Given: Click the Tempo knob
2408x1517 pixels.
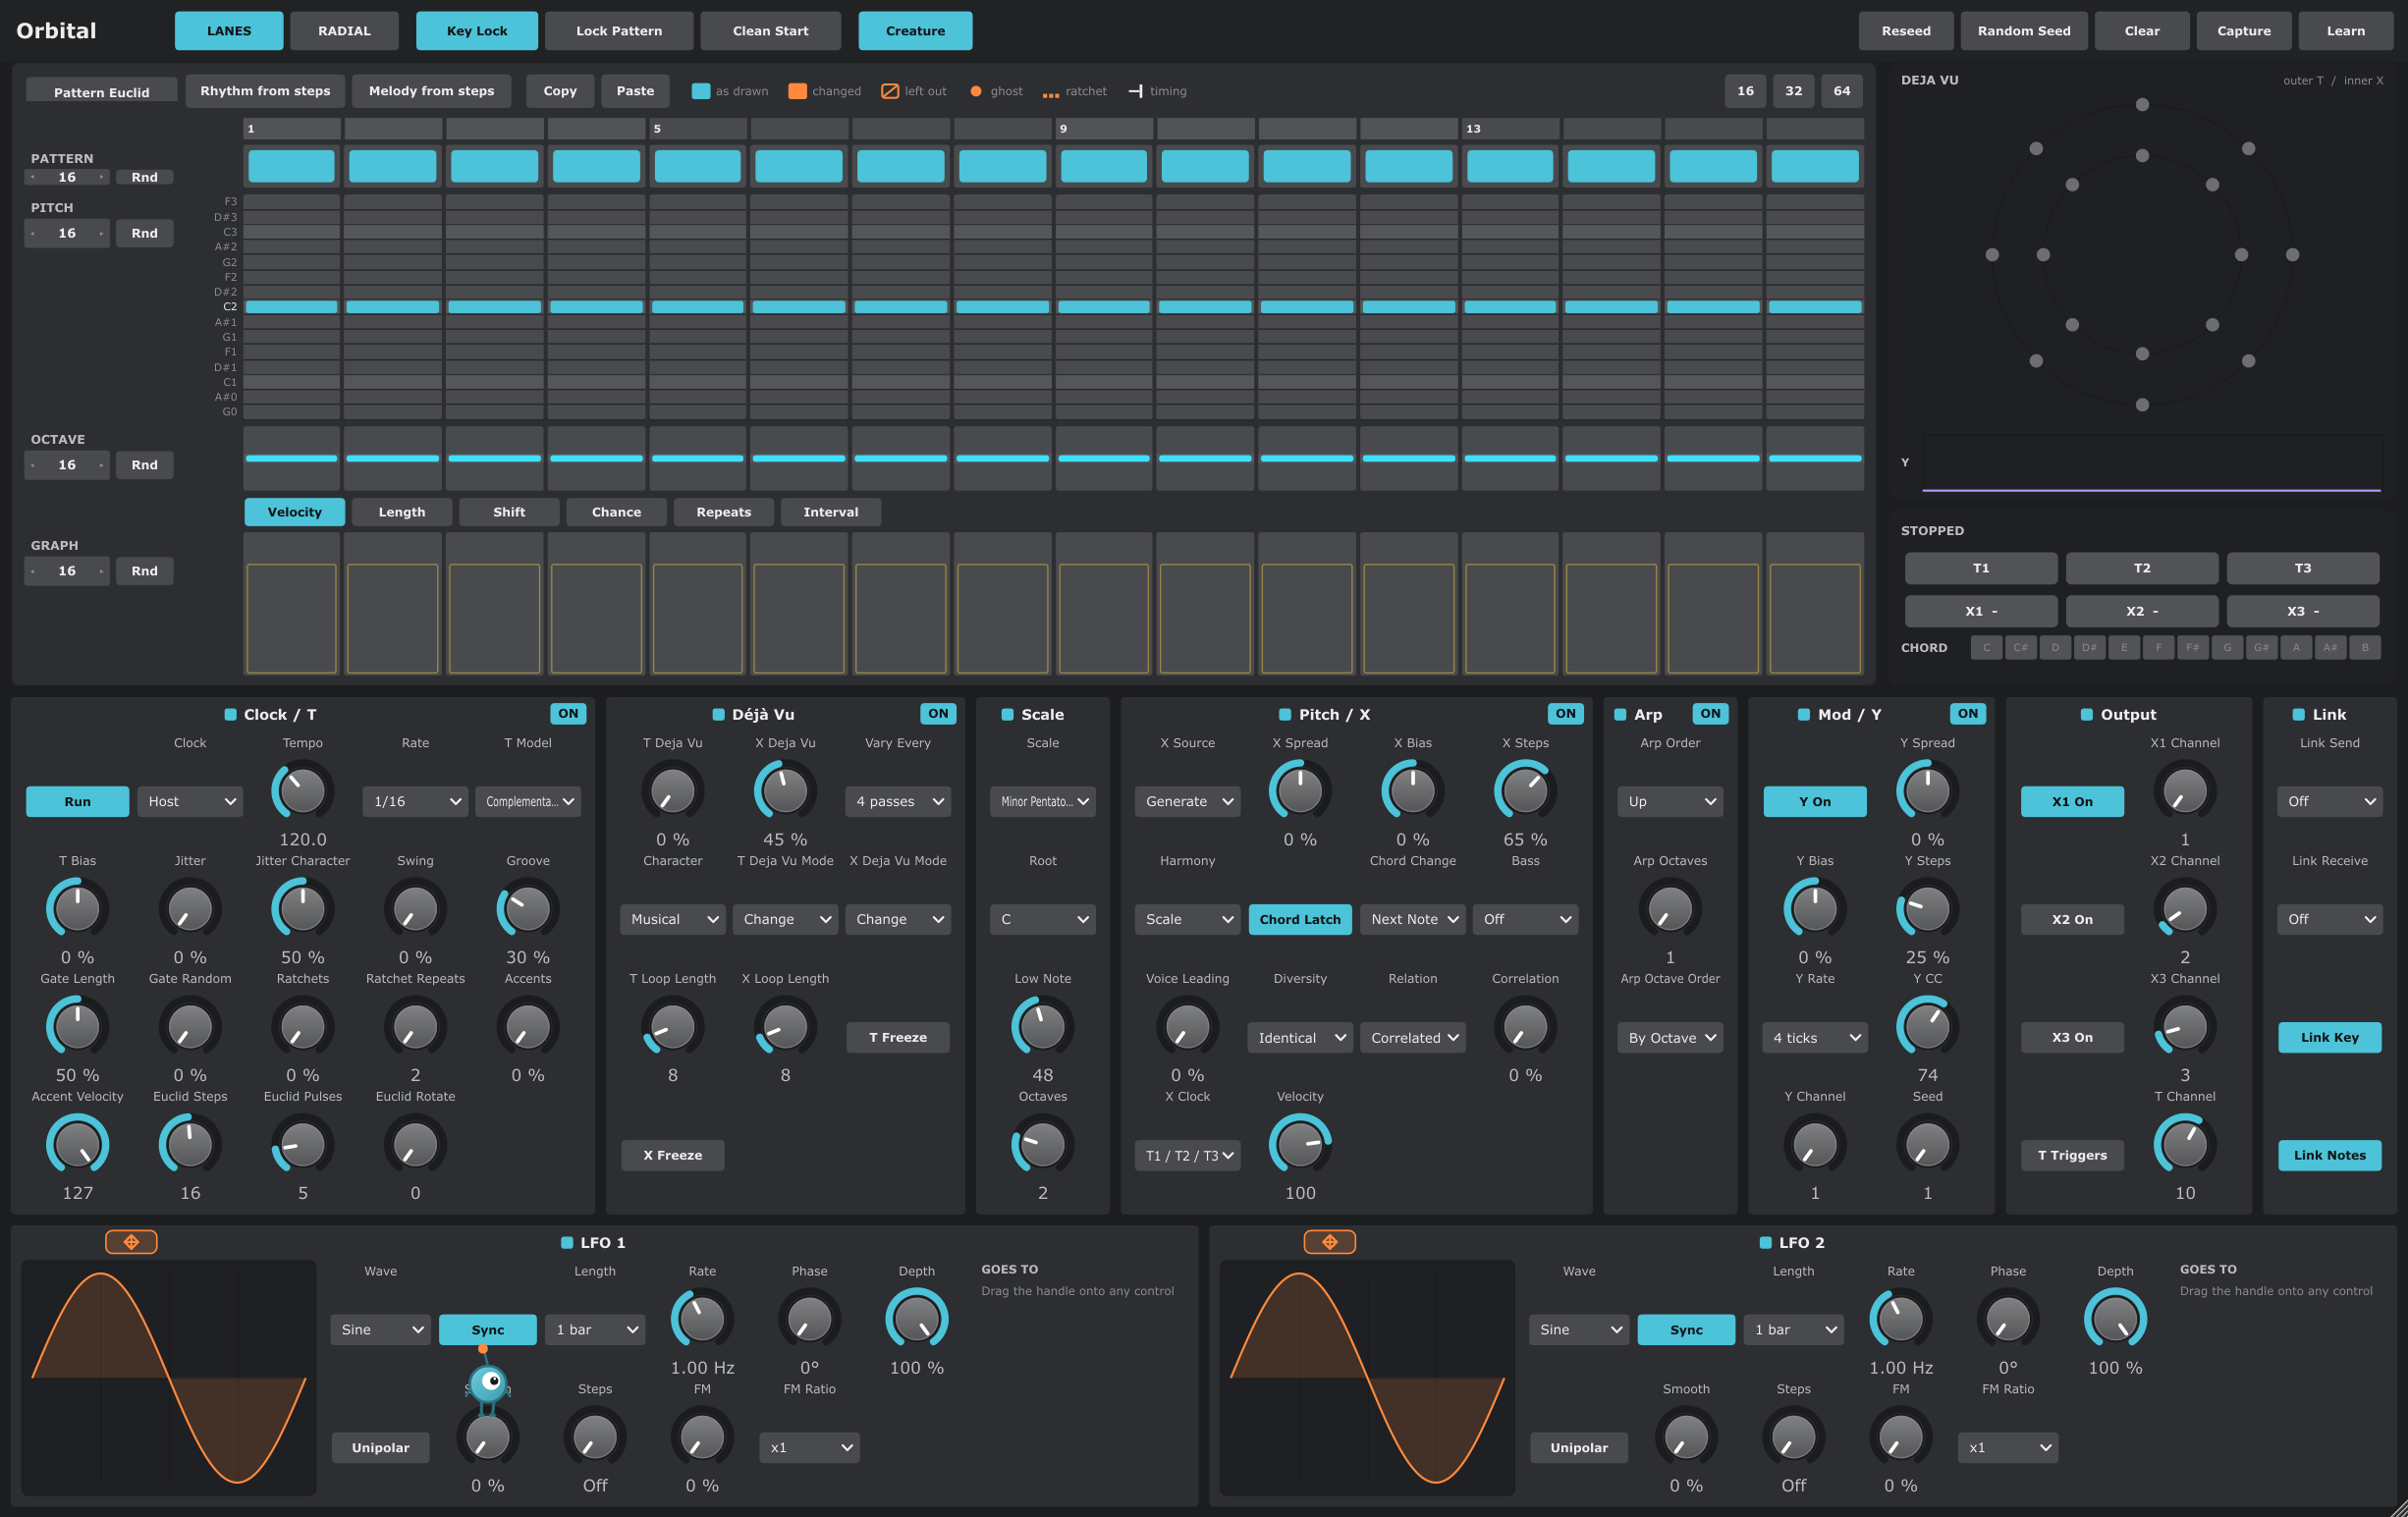Looking at the screenshot, I should click(302, 791).
